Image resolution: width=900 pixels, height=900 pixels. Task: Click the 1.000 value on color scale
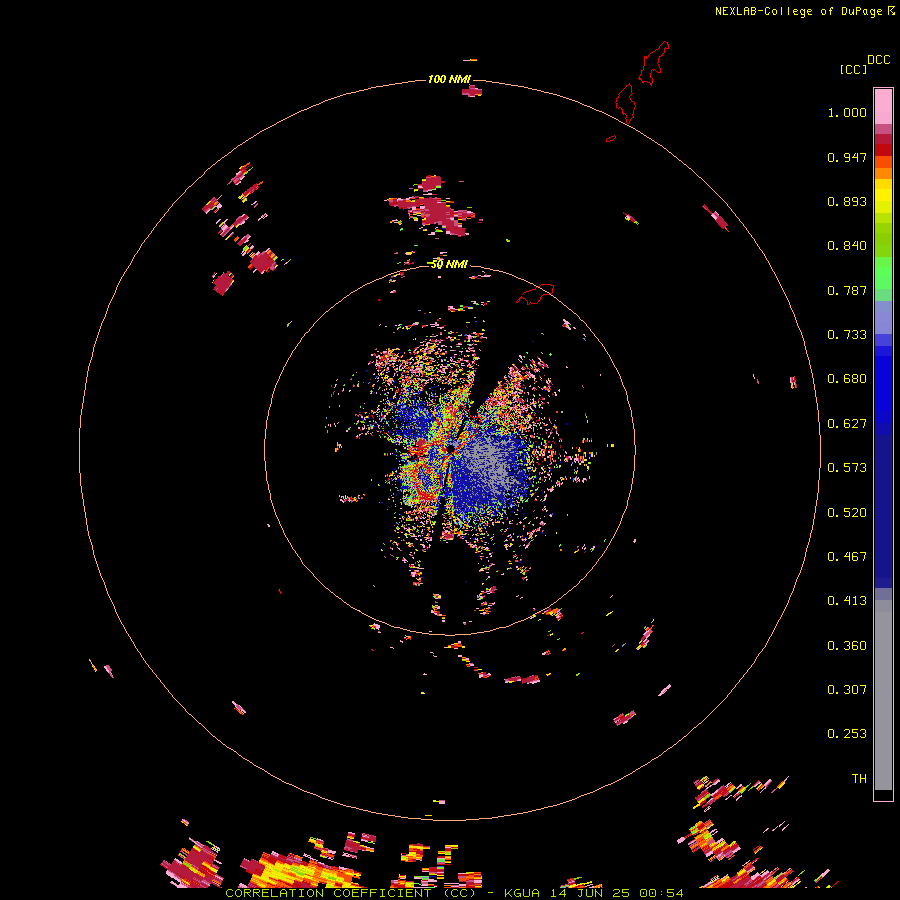[x=847, y=112]
